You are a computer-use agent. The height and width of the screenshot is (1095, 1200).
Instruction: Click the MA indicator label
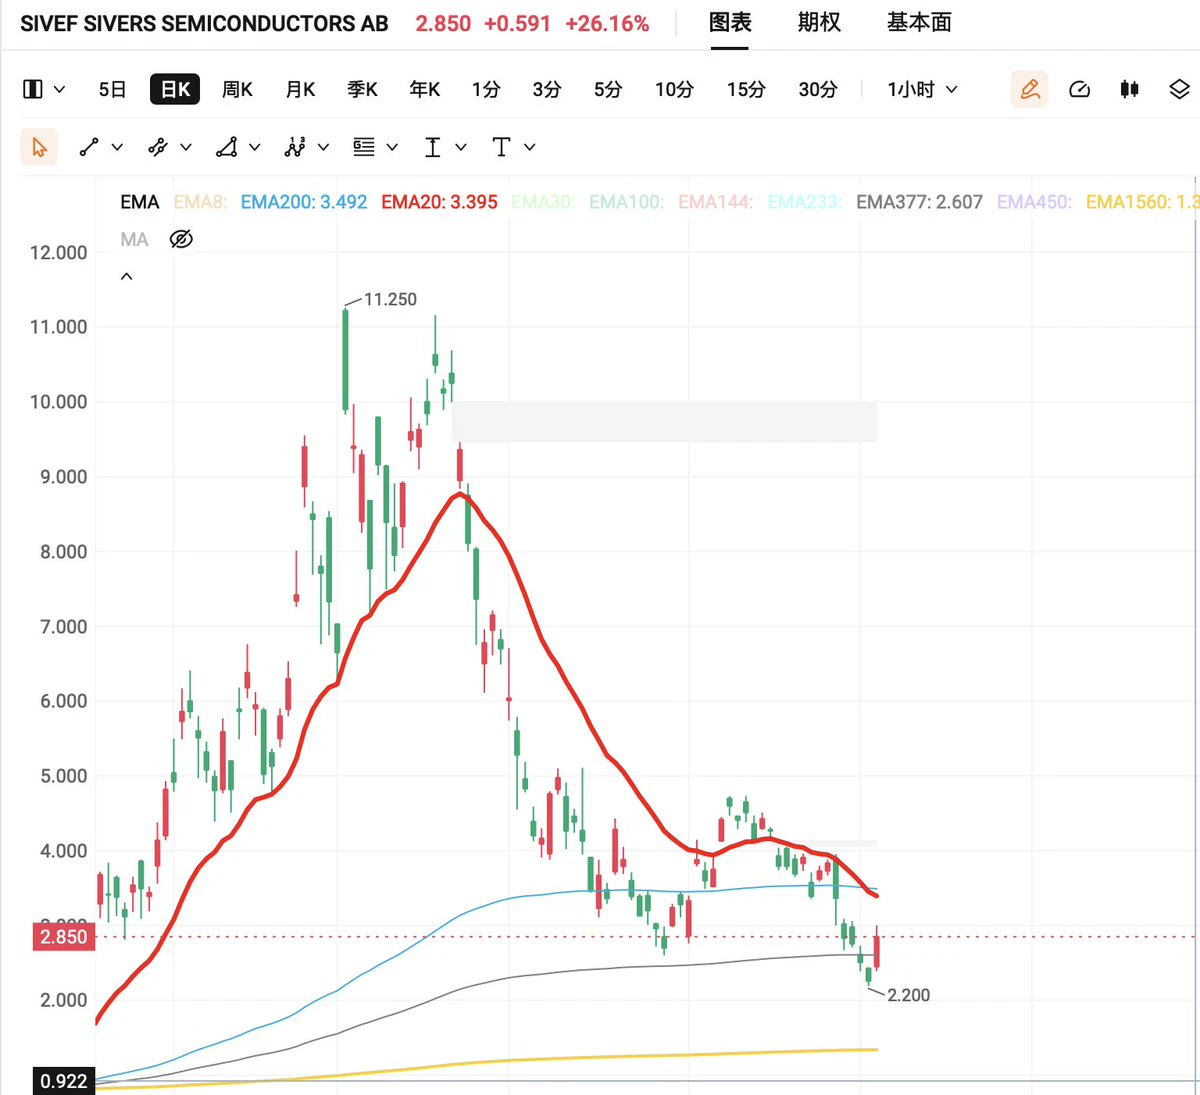point(134,239)
